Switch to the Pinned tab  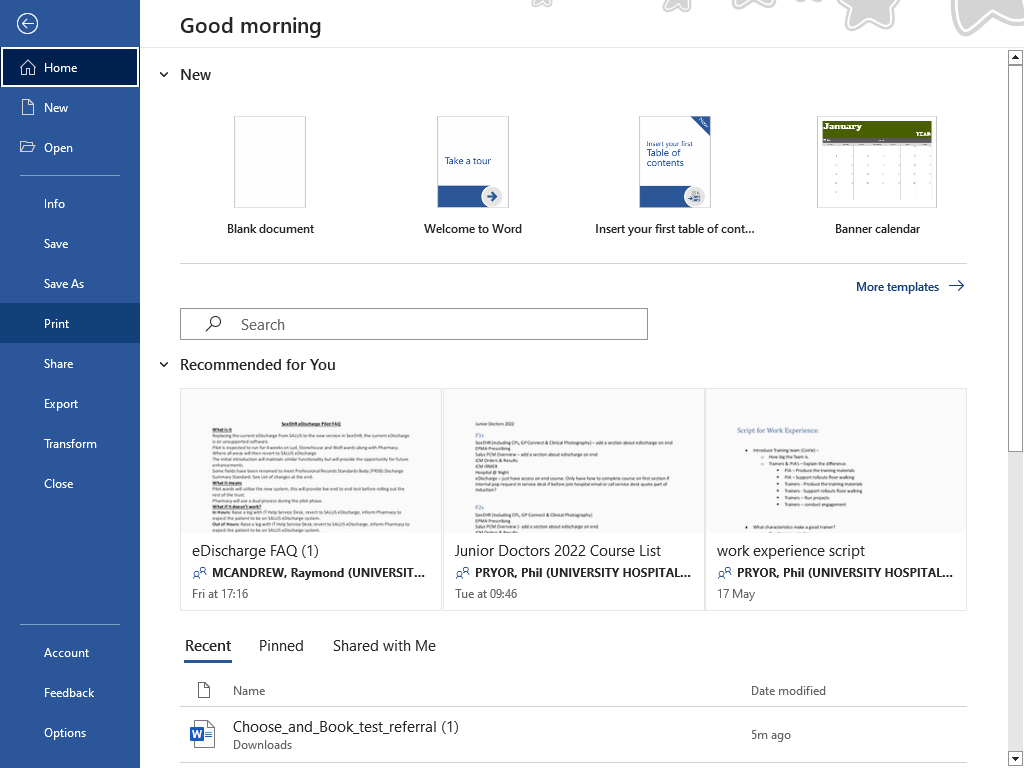pyautogui.click(x=281, y=646)
